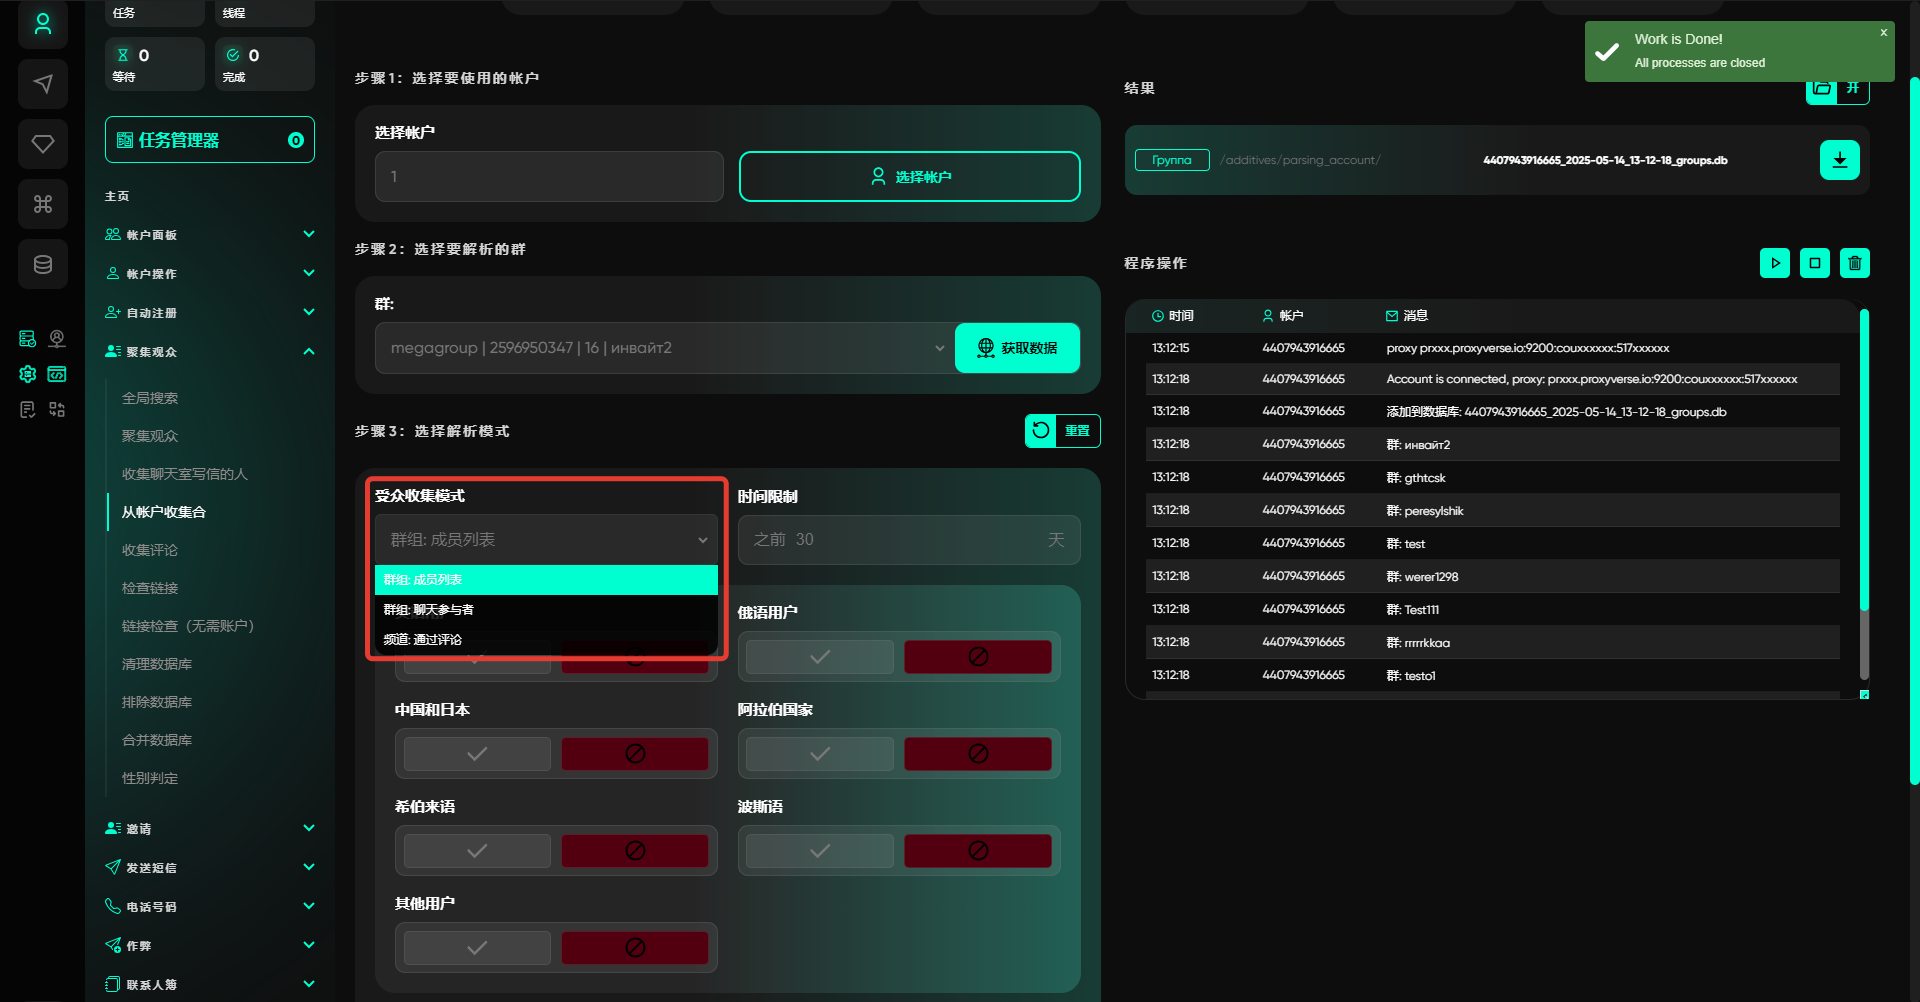Clear program log with trash icon
This screenshot has height=1002, width=1920.
[x=1854, y=263]
